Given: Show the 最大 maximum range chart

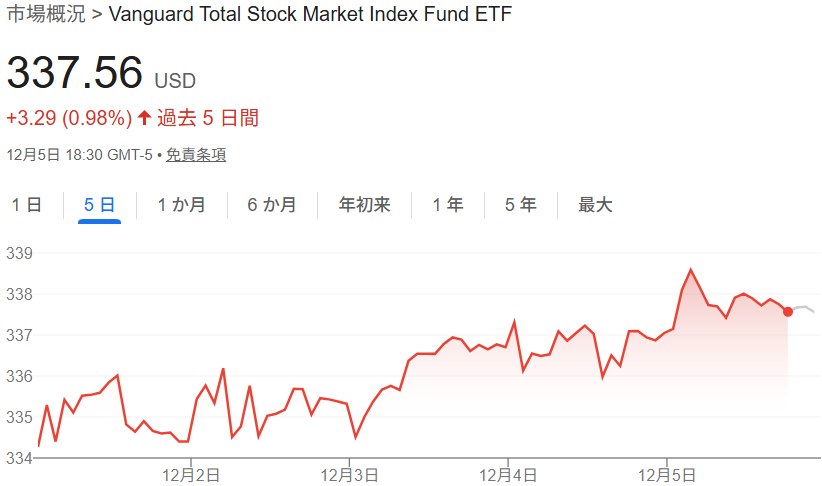Looking at the screenshot, I should click(x=595, y=205).
